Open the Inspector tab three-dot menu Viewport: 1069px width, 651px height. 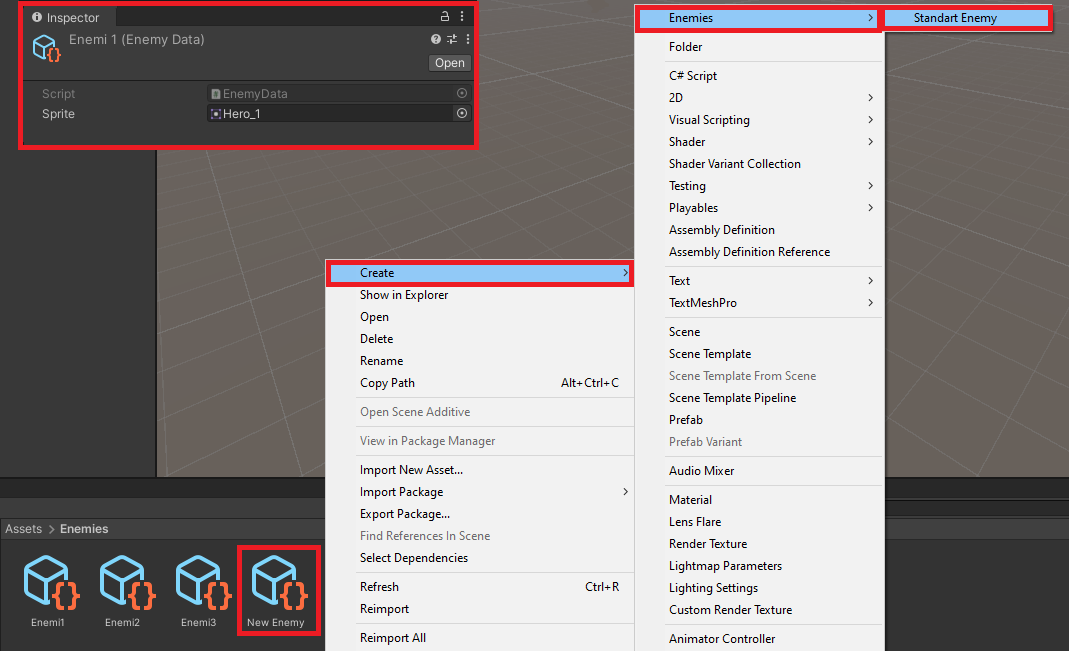(x=462, y=16)
